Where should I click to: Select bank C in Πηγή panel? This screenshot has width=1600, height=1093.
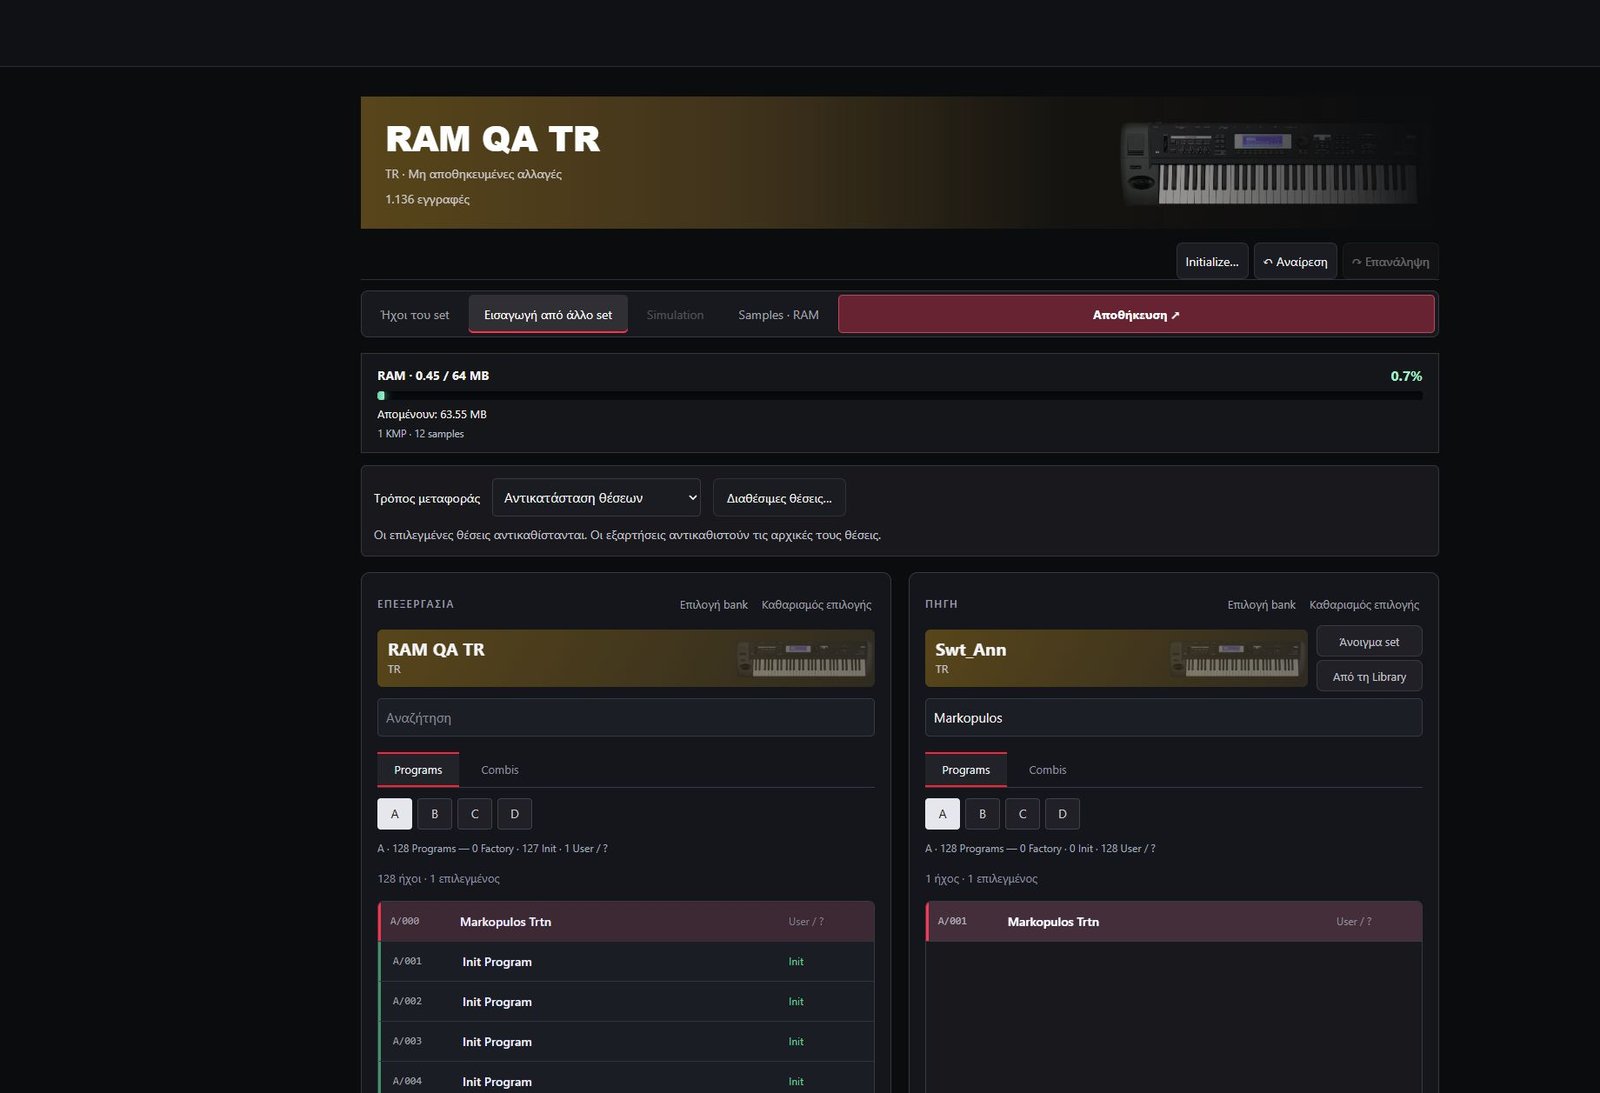pos(1022,814)
